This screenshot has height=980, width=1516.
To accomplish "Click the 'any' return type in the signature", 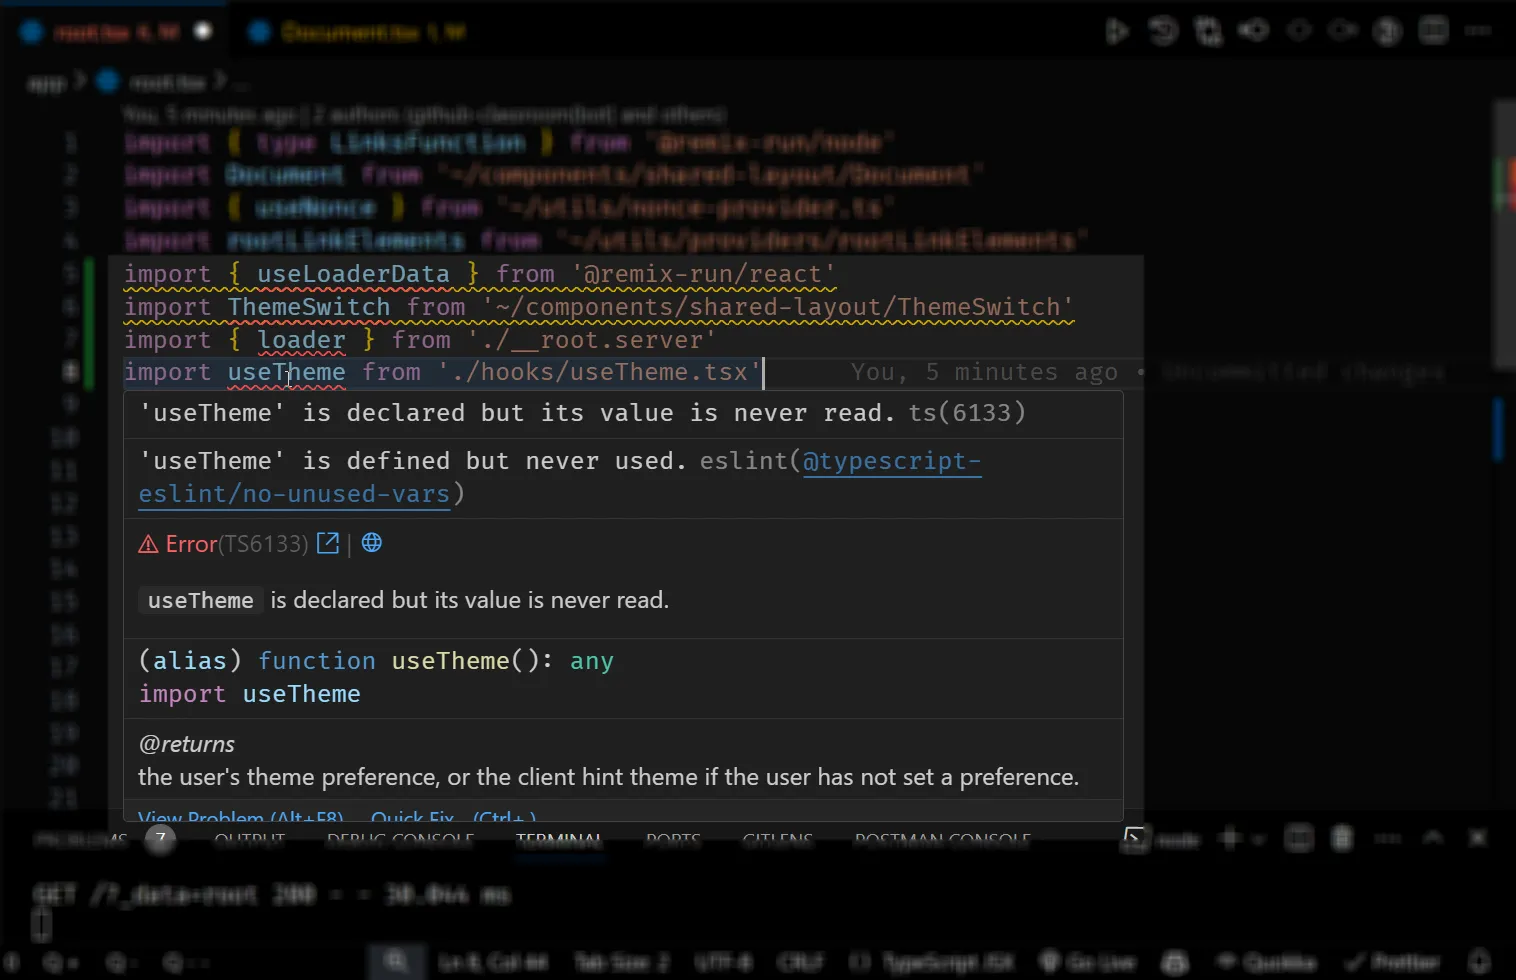I will tap(592, 661).
